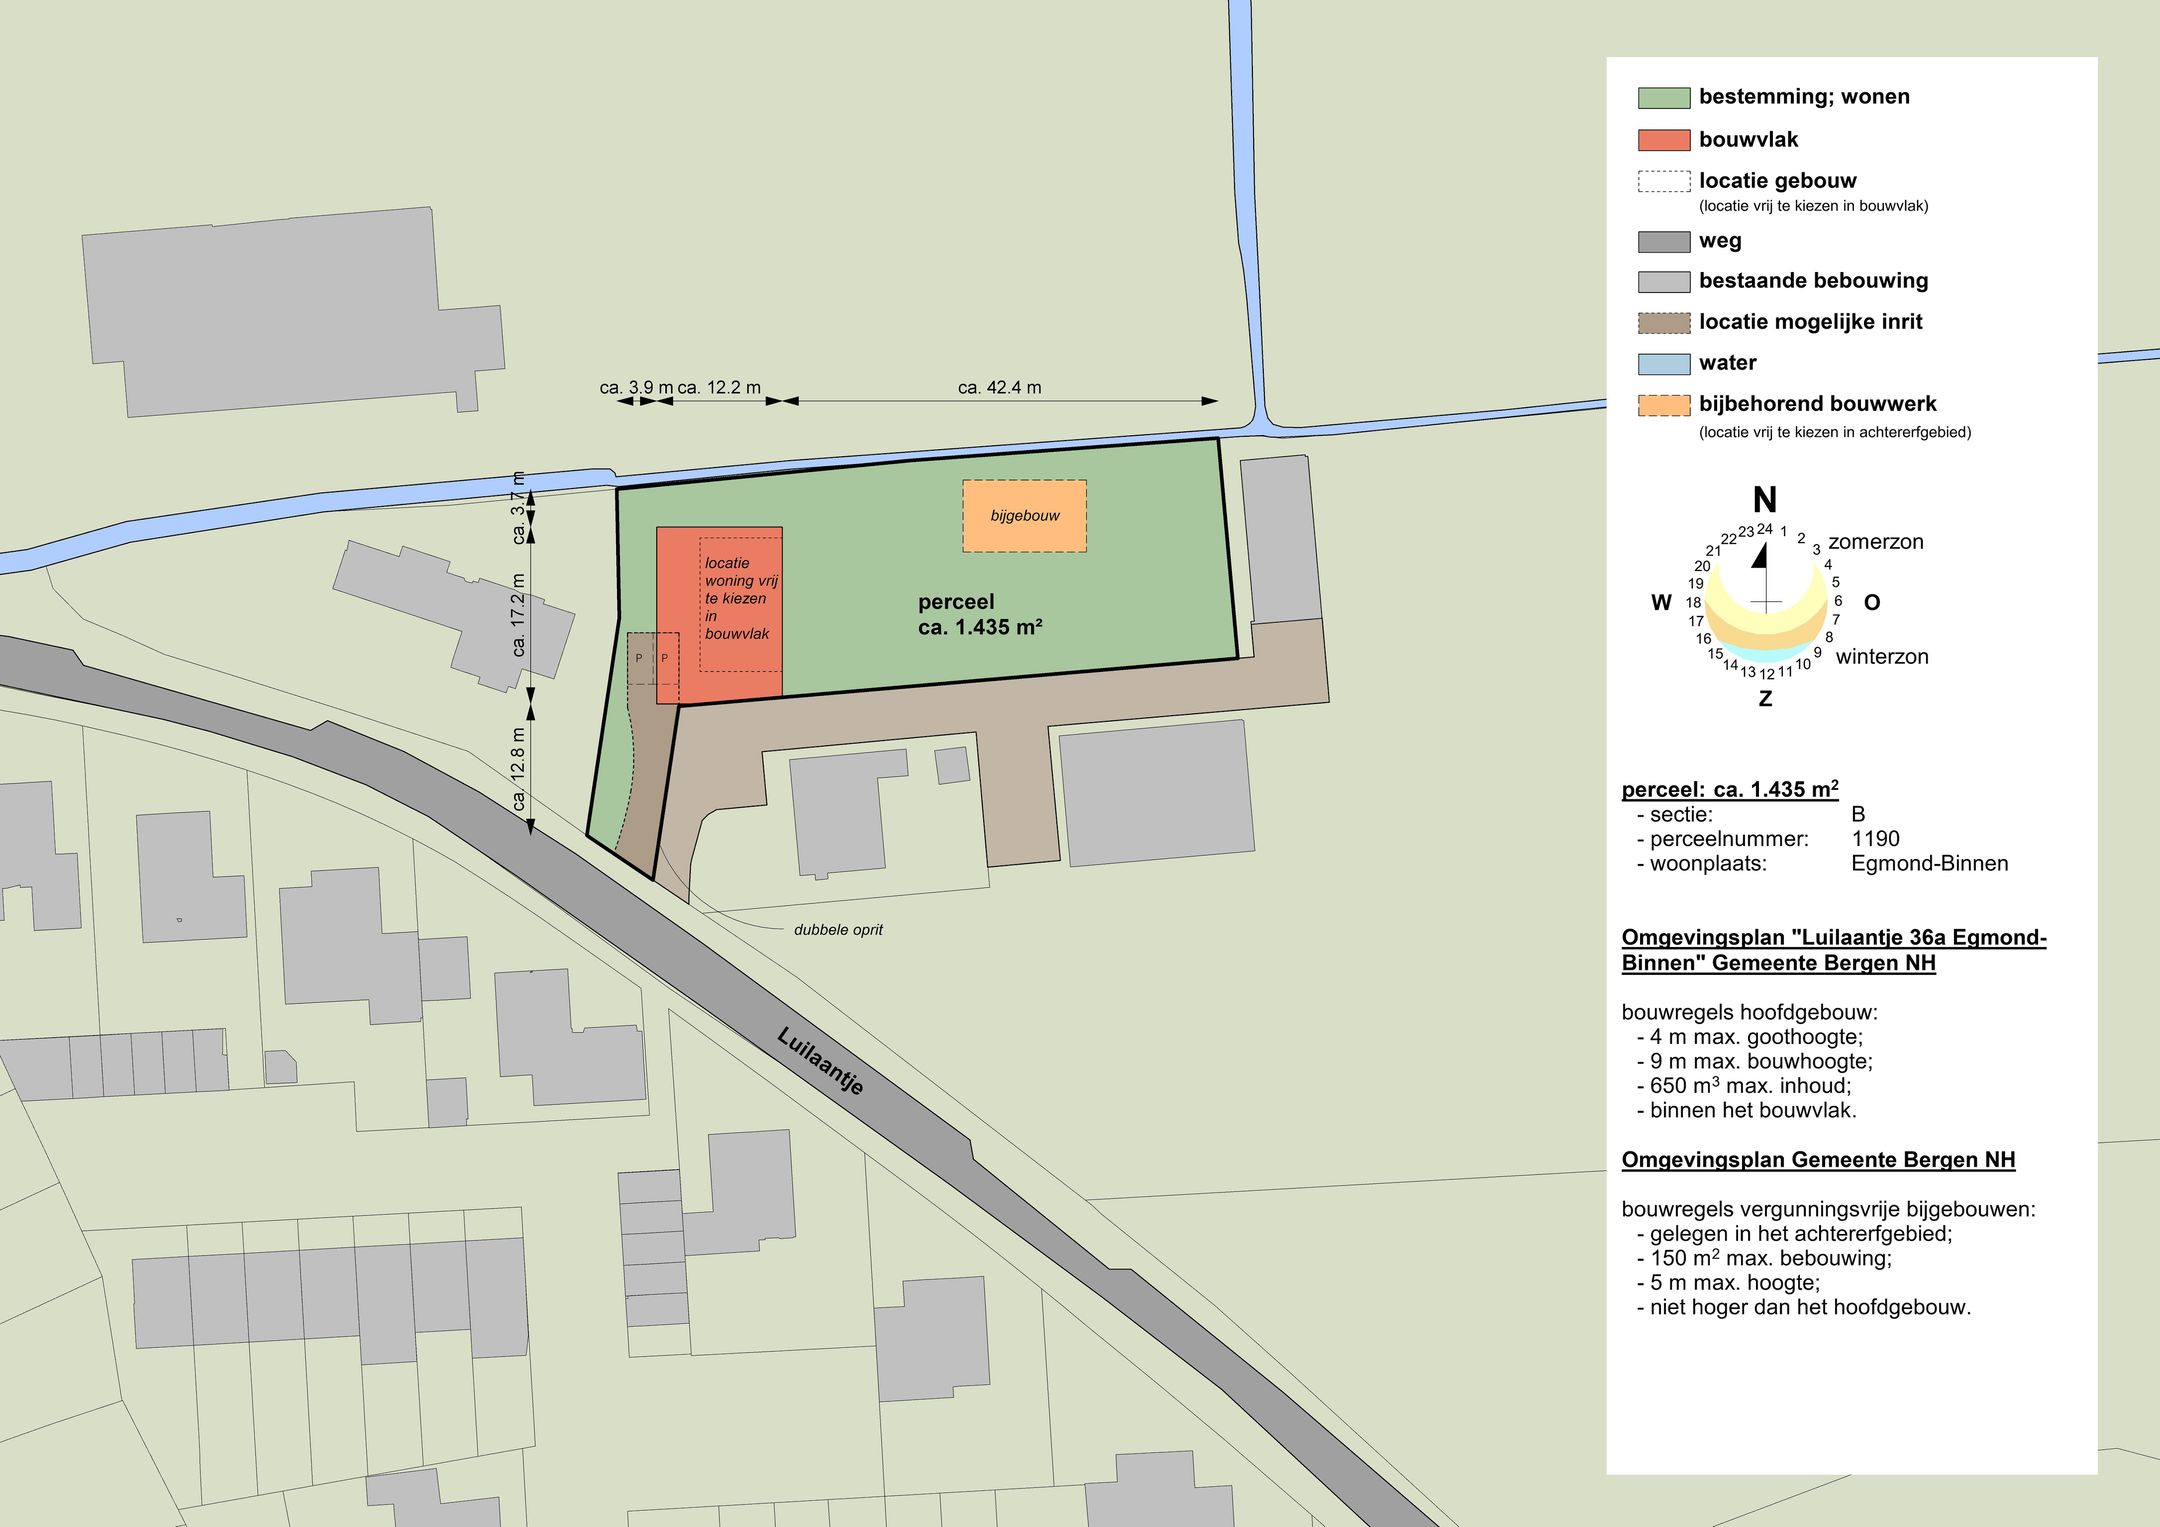Click the 'locatie woning vrij te kiezen' text

click(x=740, y=598)
